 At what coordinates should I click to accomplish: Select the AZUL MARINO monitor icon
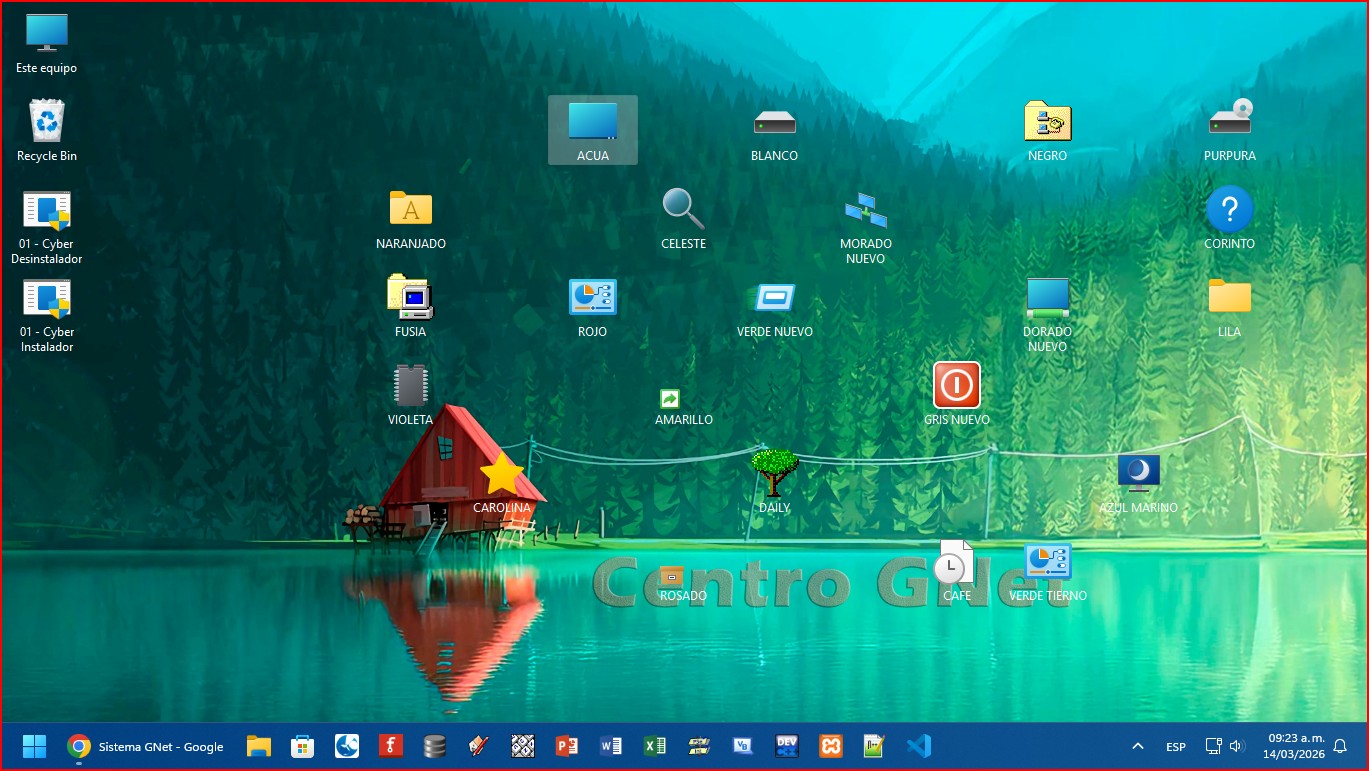(1138, 474)
